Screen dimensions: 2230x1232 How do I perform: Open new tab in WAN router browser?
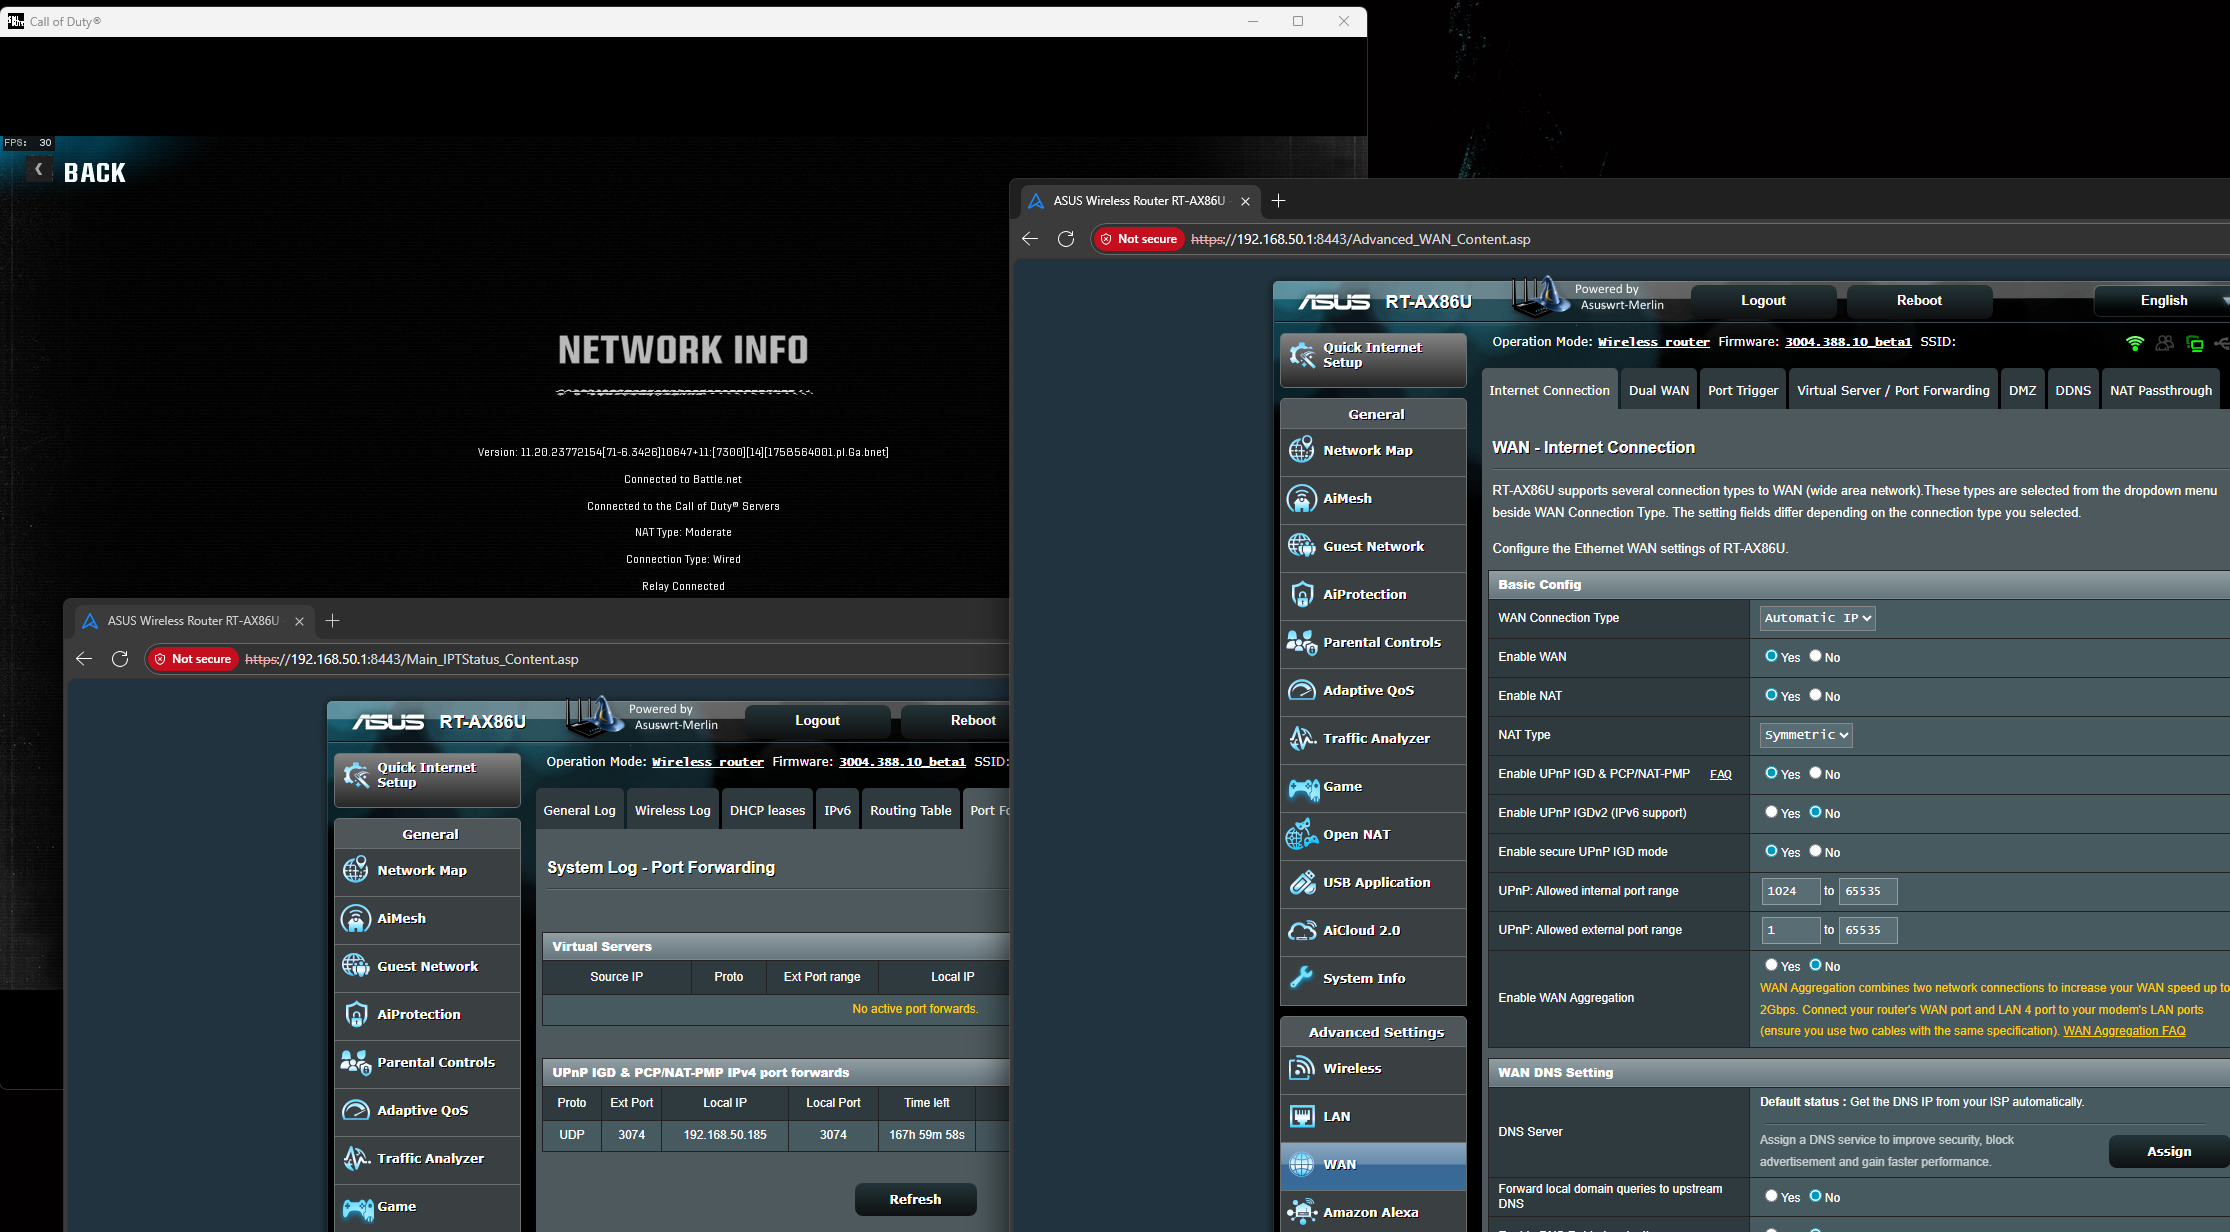tap(1278, 201)
